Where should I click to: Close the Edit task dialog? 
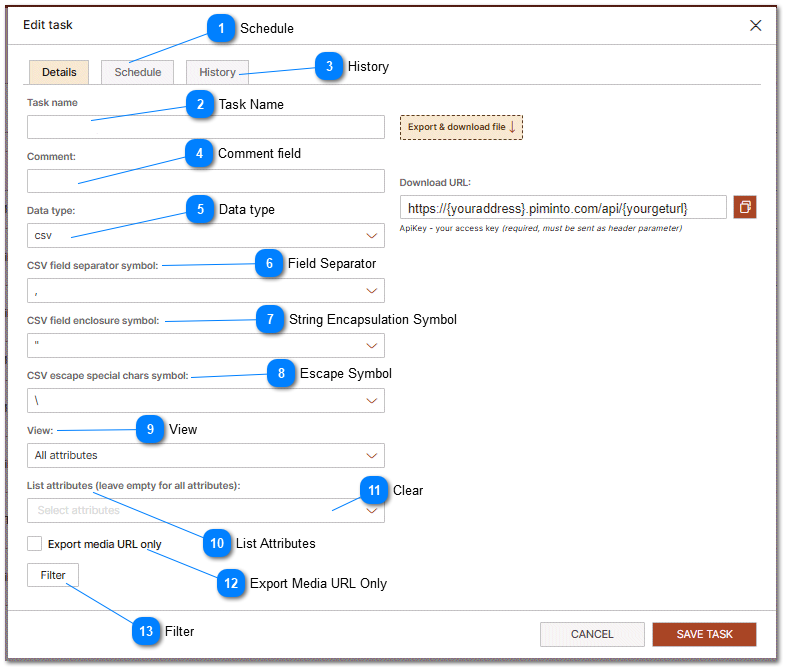[x=756, y=25]
